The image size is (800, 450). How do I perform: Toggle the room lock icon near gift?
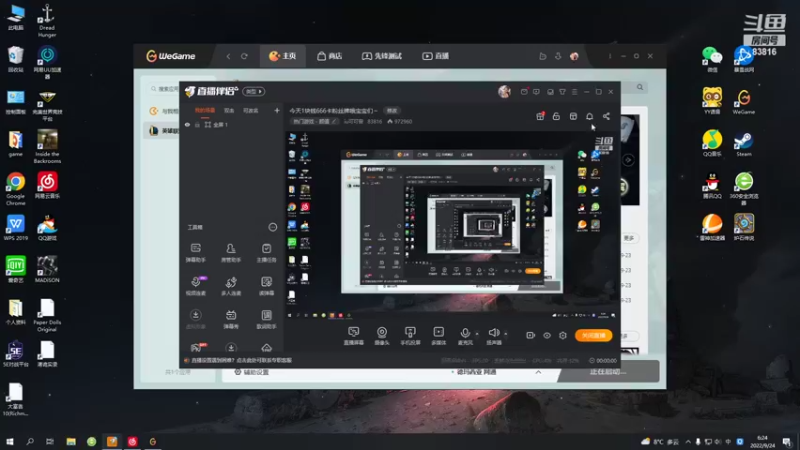click(556, 116)
